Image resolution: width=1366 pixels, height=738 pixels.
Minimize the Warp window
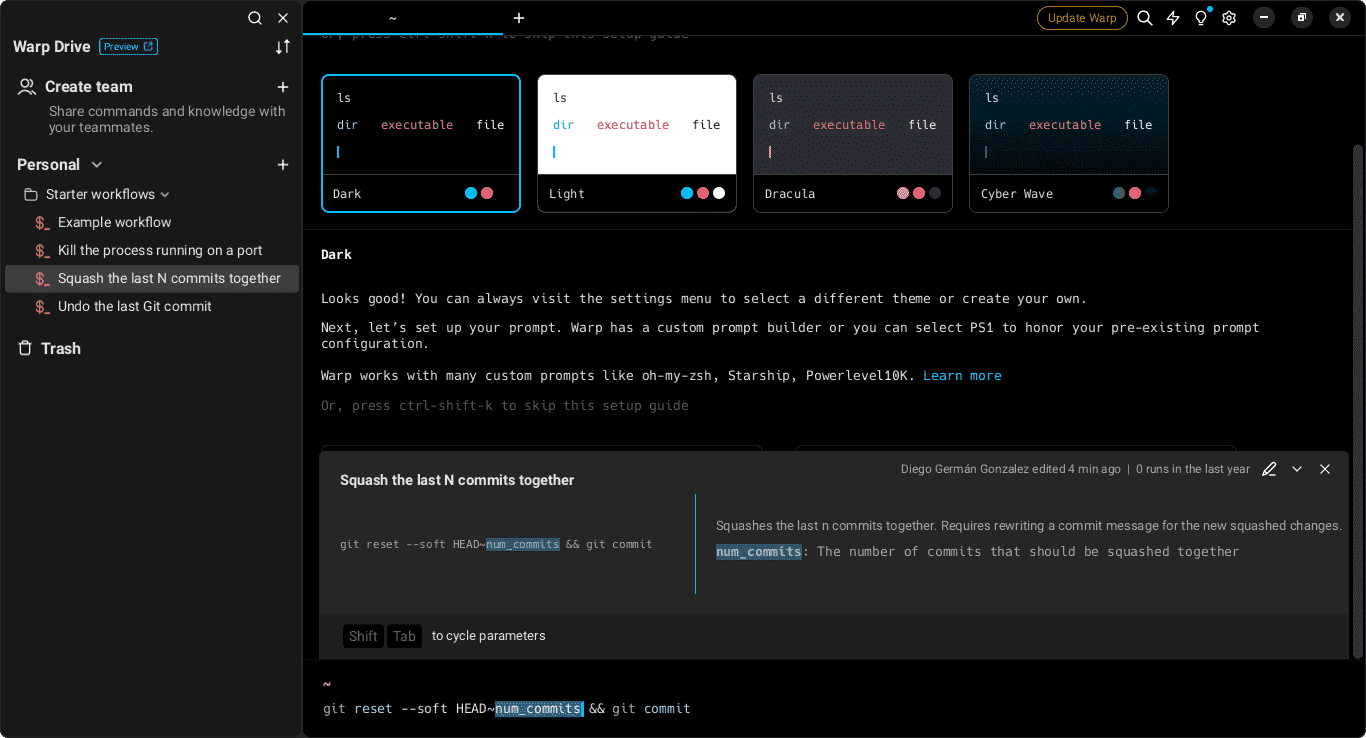1265,17
